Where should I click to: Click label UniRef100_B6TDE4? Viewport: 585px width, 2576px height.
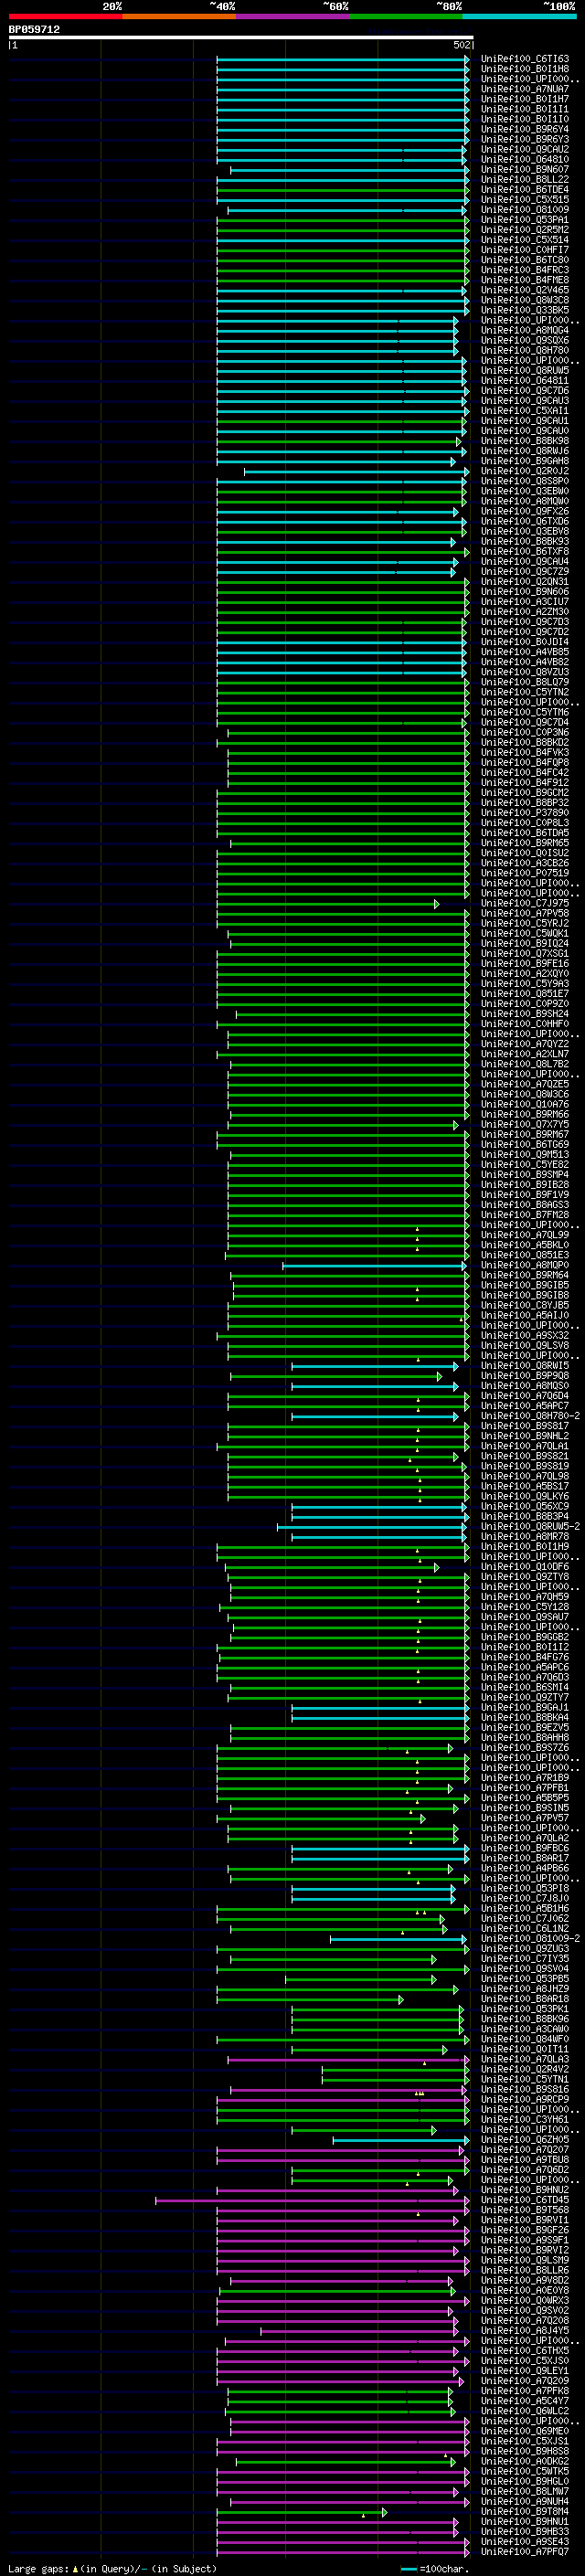(x=524, y=189)
